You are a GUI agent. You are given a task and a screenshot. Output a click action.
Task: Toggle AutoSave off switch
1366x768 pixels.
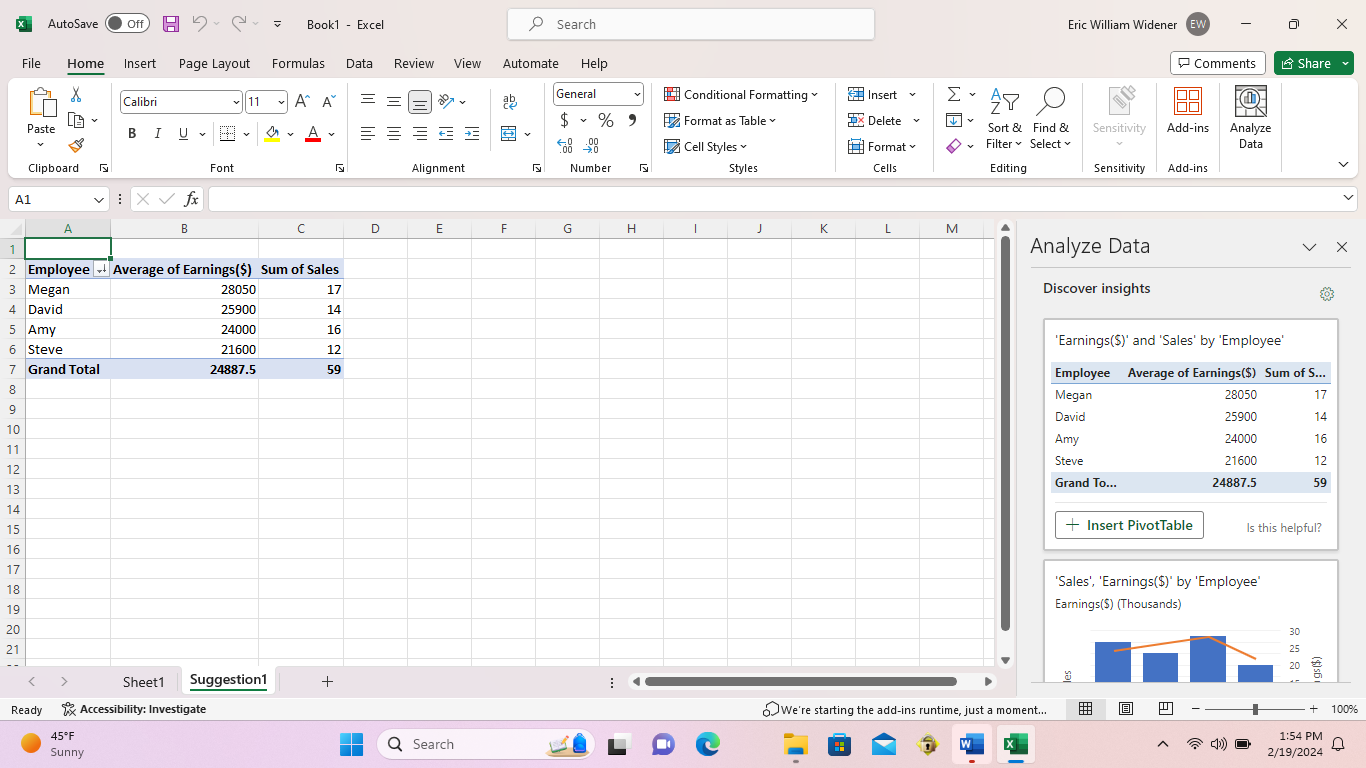pyautogui.click(x=127, y=24)
